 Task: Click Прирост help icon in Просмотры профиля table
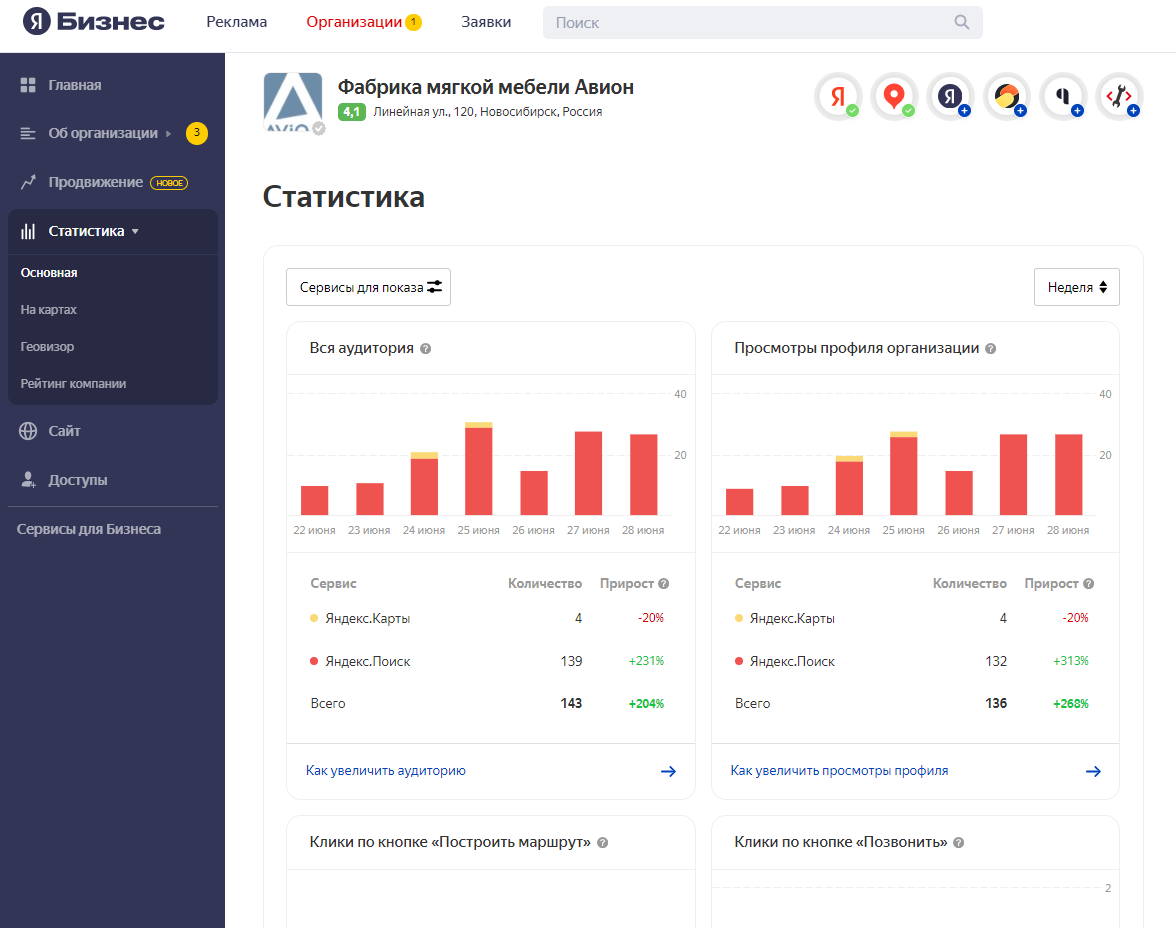(x=1088, y=584)
